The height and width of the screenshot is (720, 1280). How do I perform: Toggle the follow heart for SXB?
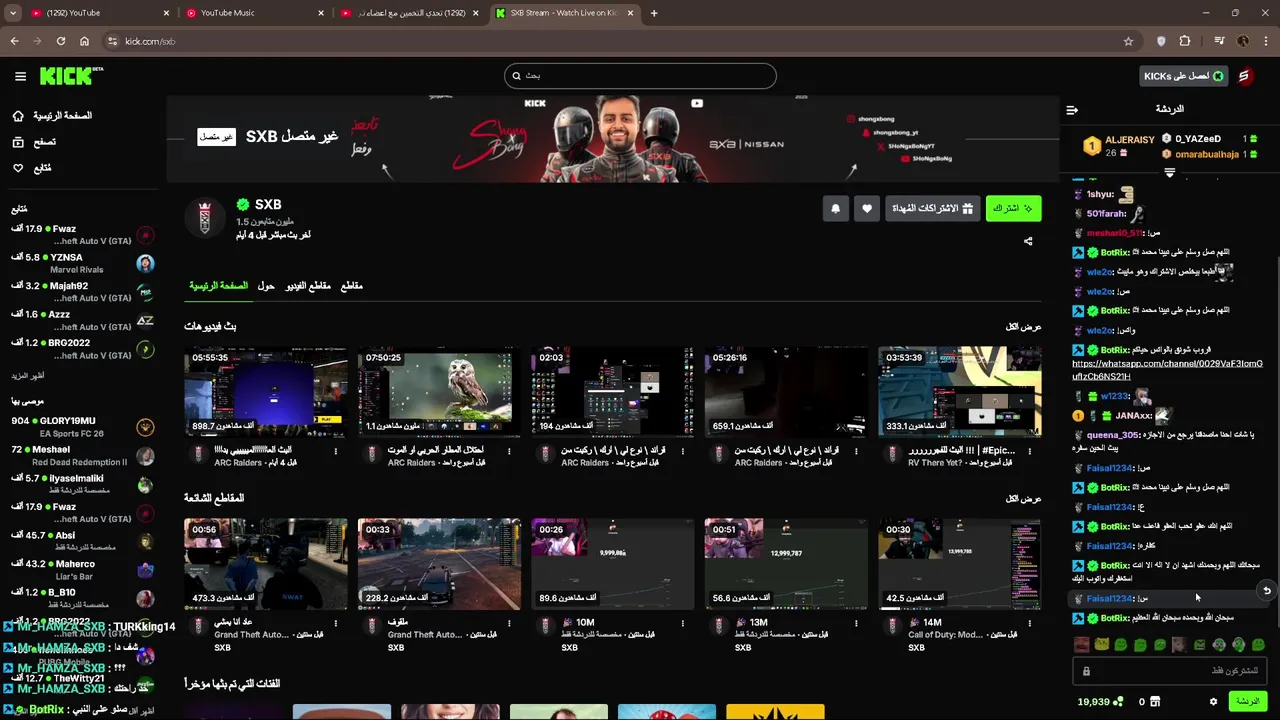(867, 208)
